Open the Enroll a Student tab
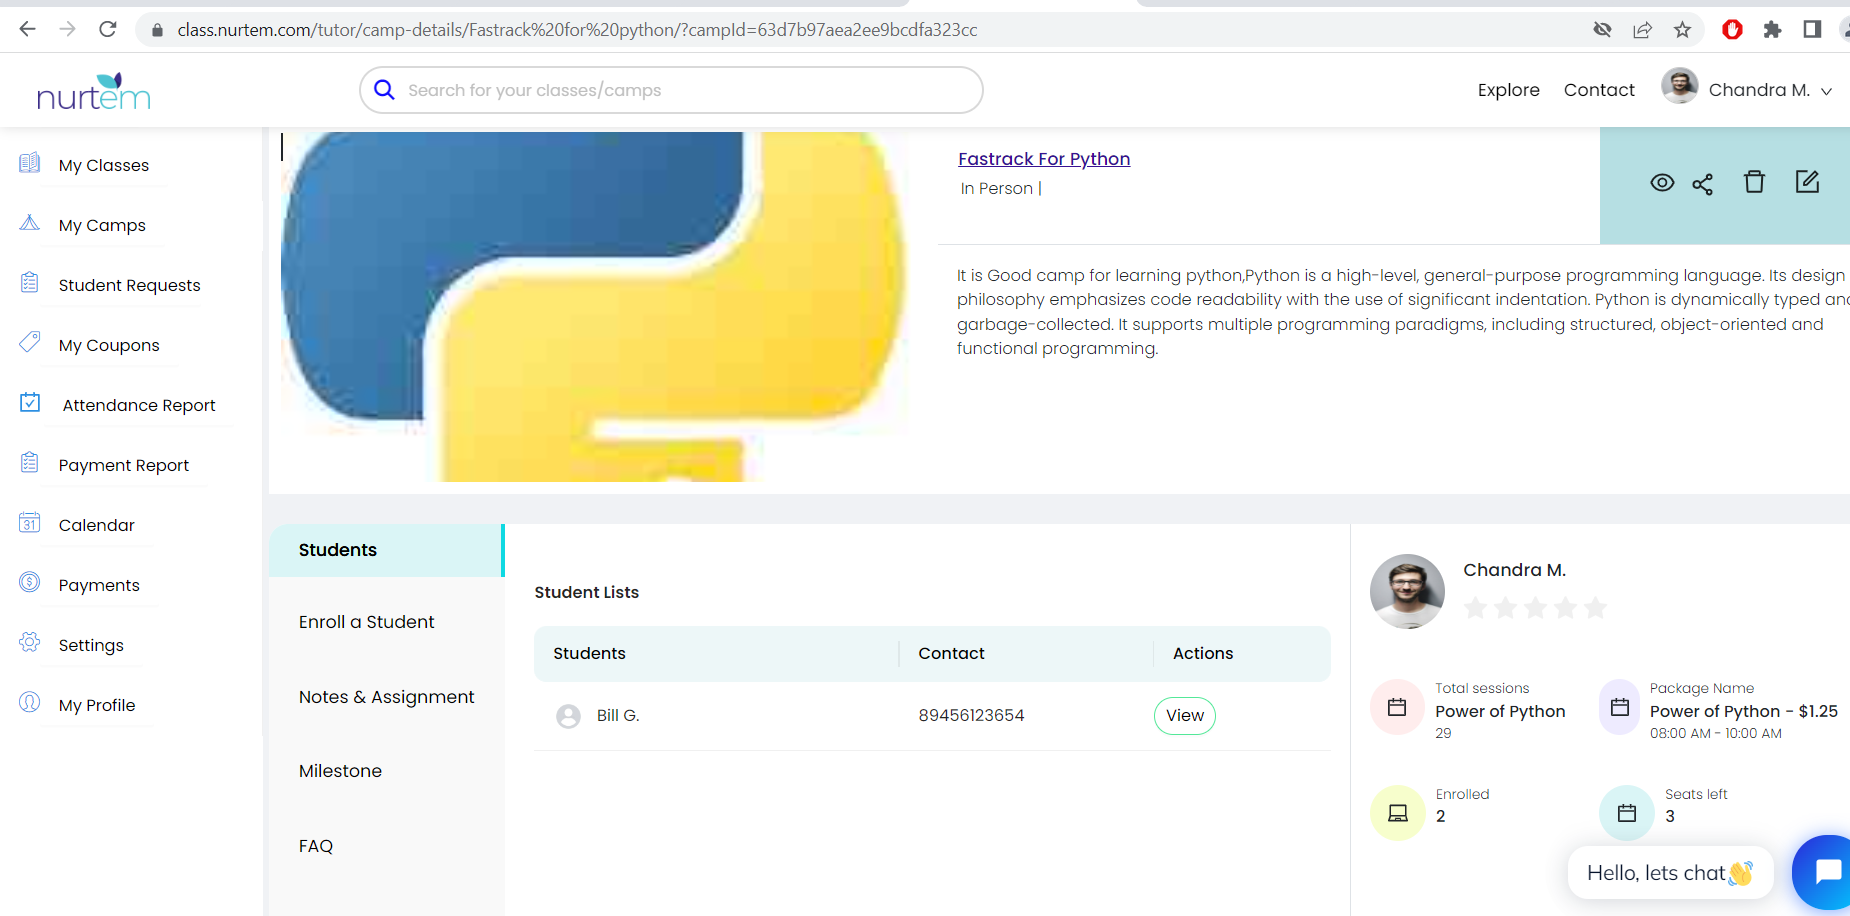This screenshot has height=916, width=1850. coord(366,622)
